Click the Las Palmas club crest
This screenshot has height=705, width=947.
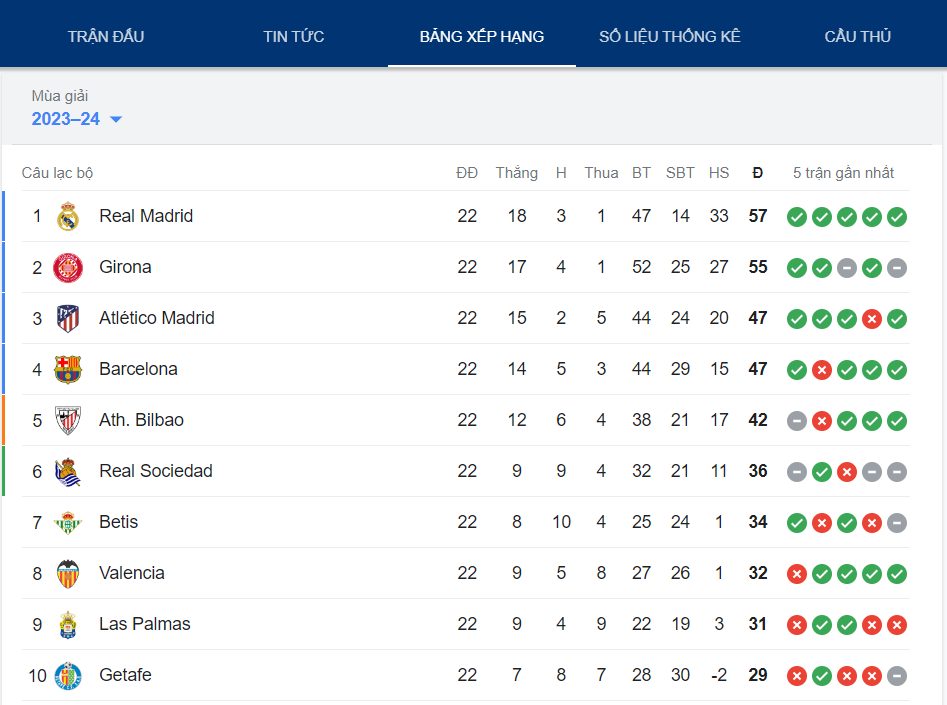pos(68,624)
